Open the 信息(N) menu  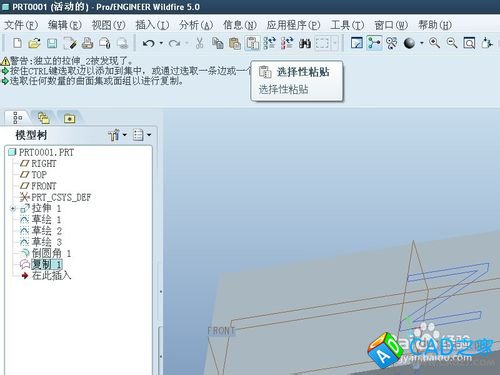click(240, 25)
